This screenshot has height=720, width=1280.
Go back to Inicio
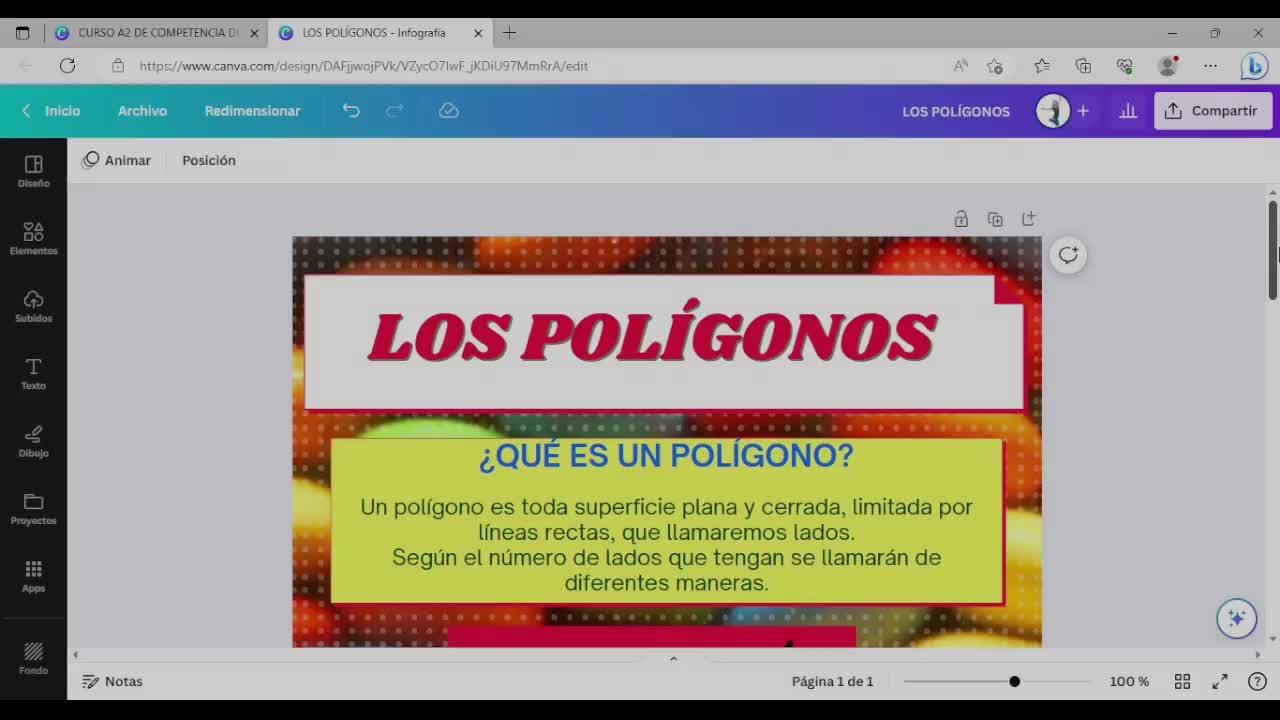pyautogui.click(x=51, y=111)
